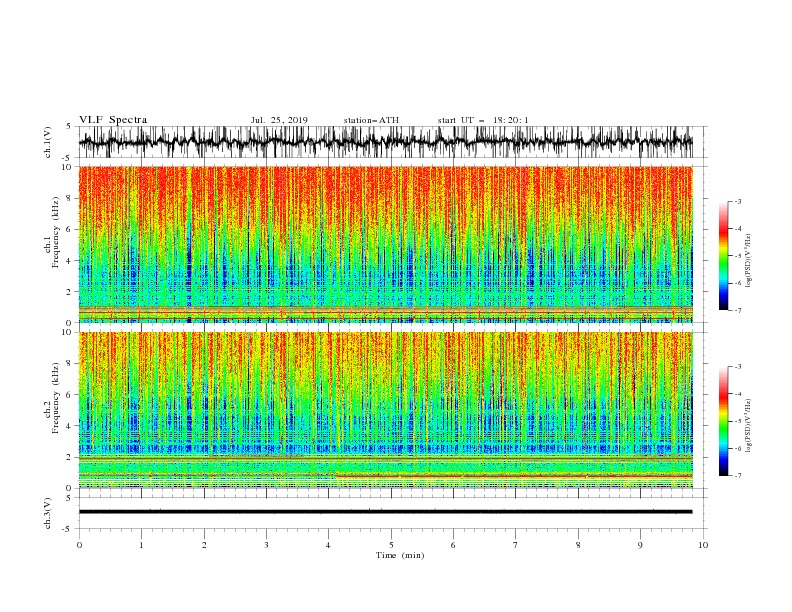
Task: Click the "VLF Spectra" plot title
Action: [x=113, y=120]
